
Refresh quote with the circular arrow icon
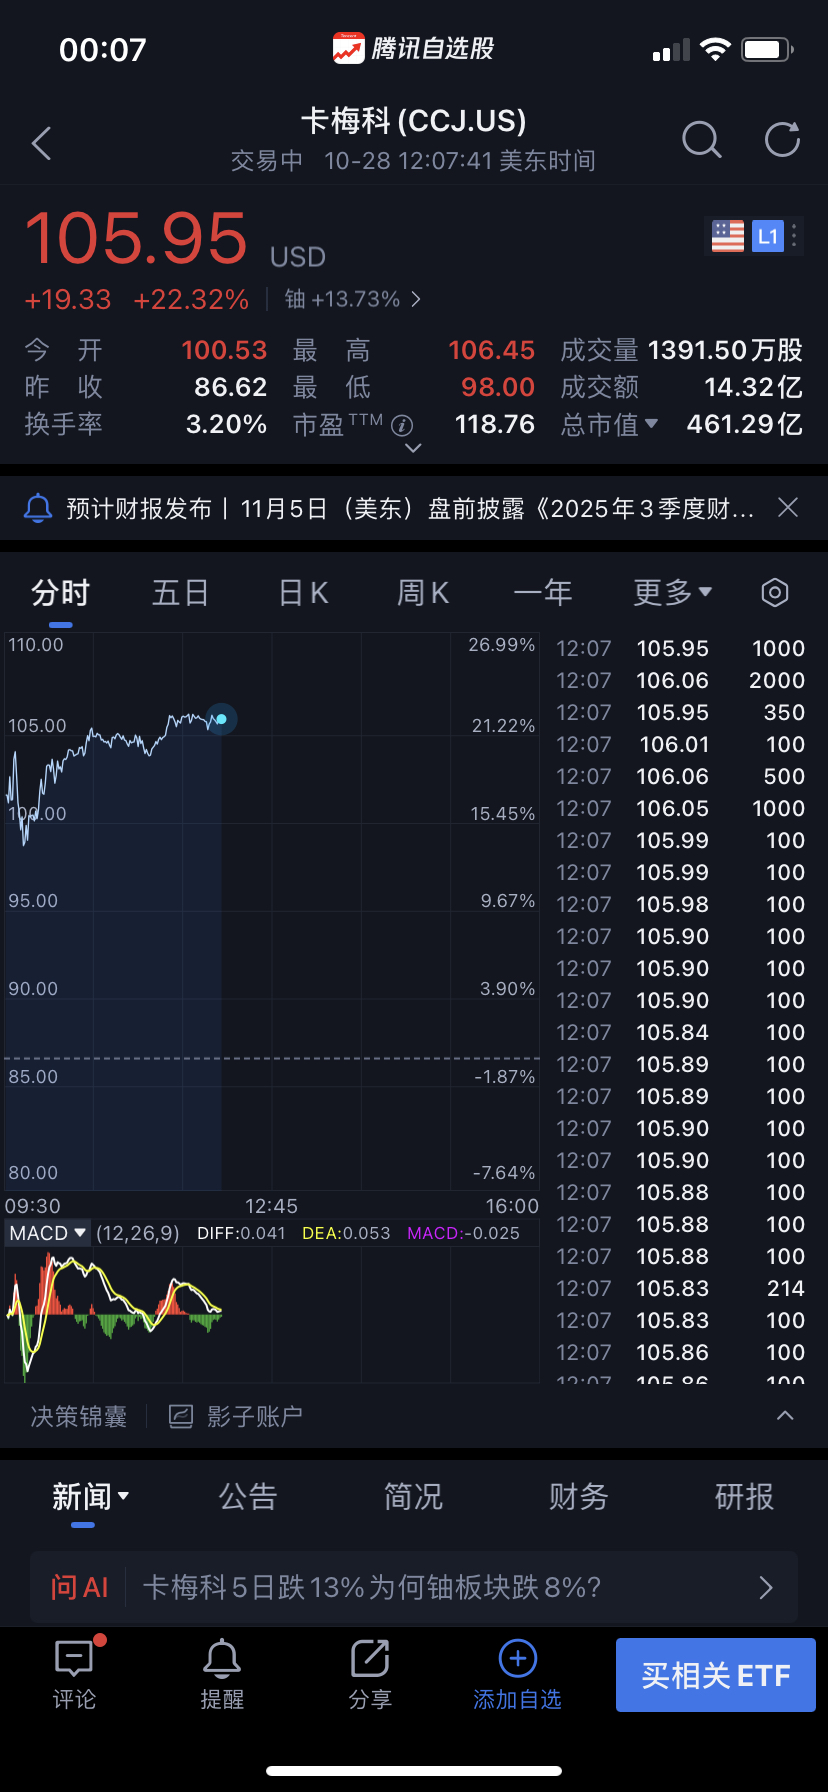782,141
